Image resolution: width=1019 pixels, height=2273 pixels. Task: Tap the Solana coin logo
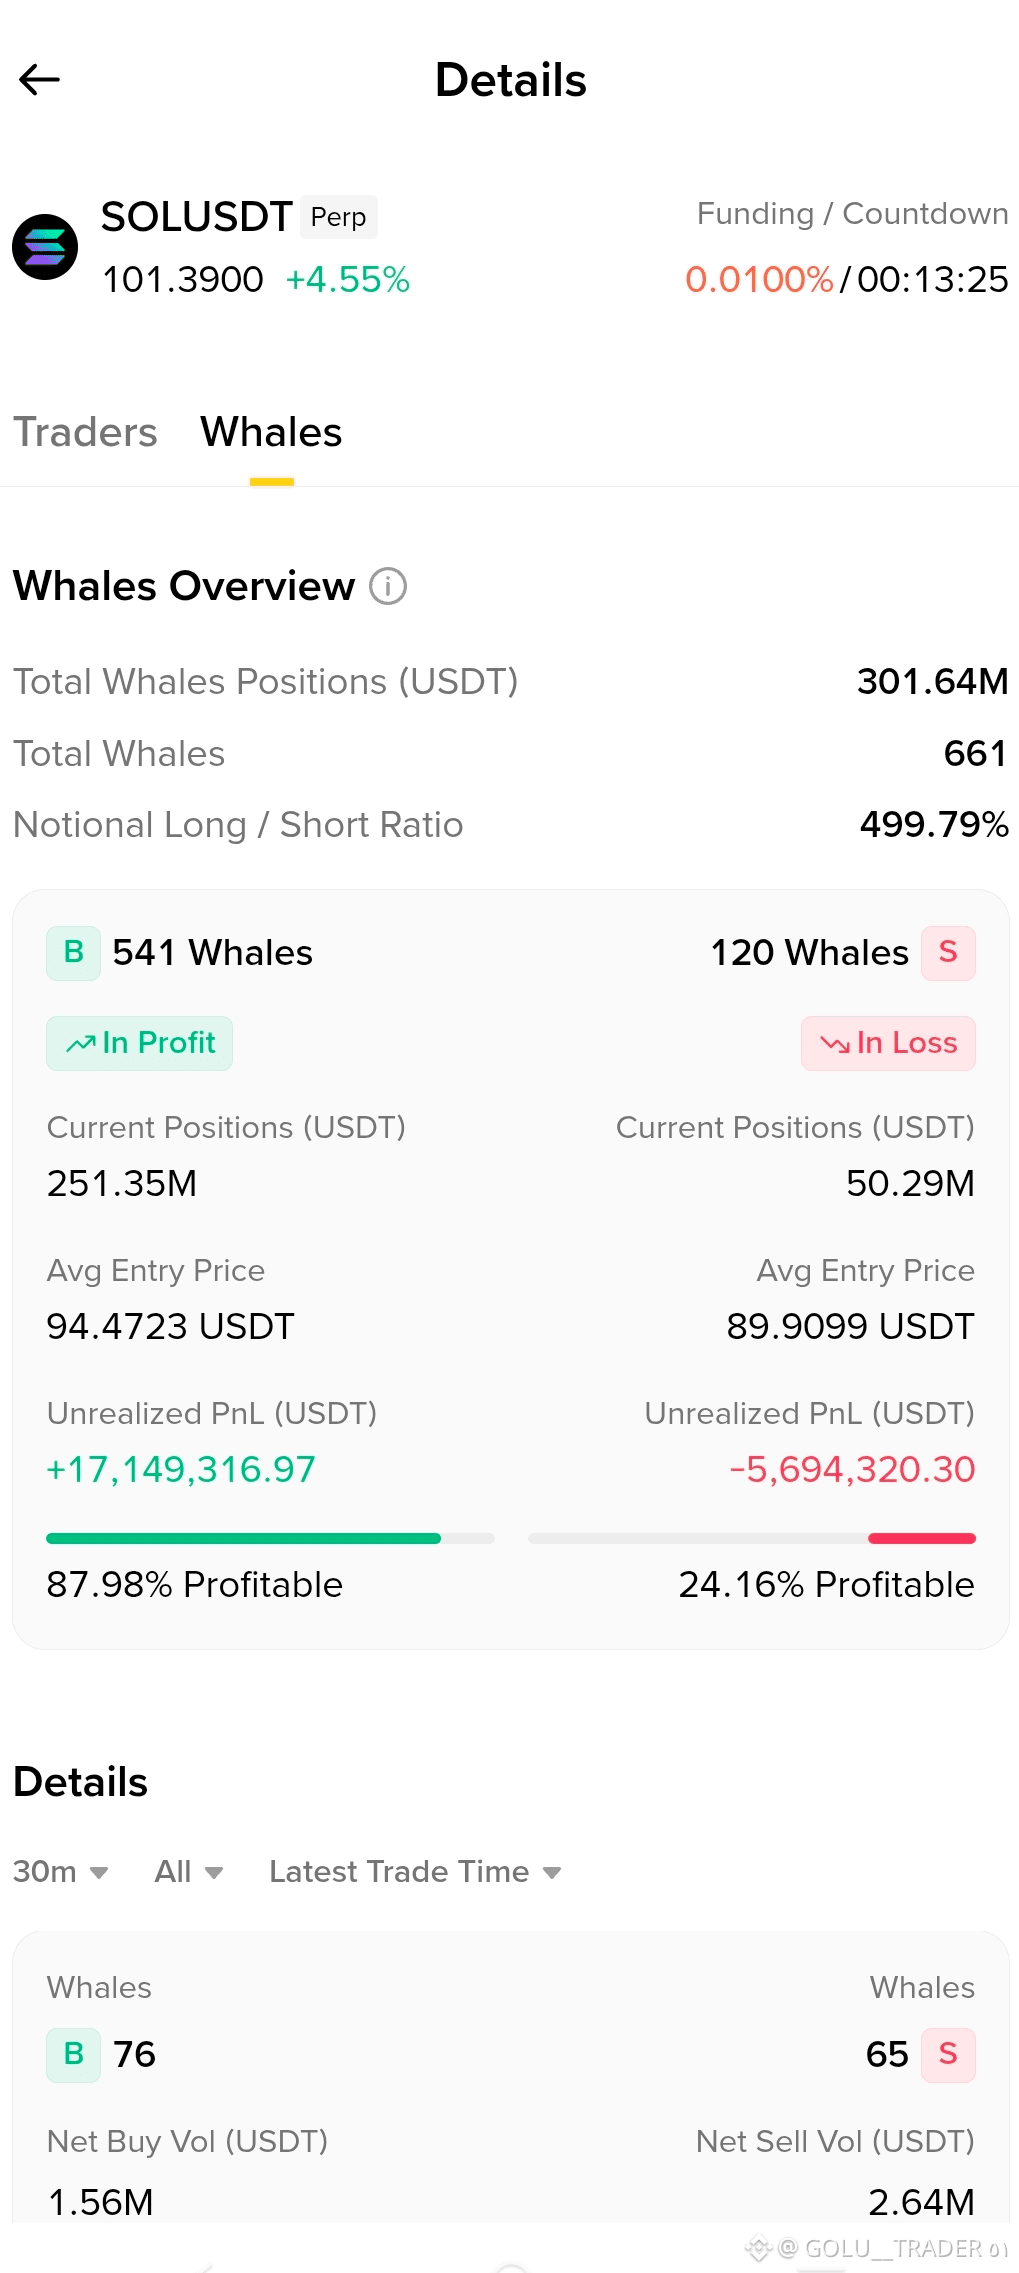45,247
